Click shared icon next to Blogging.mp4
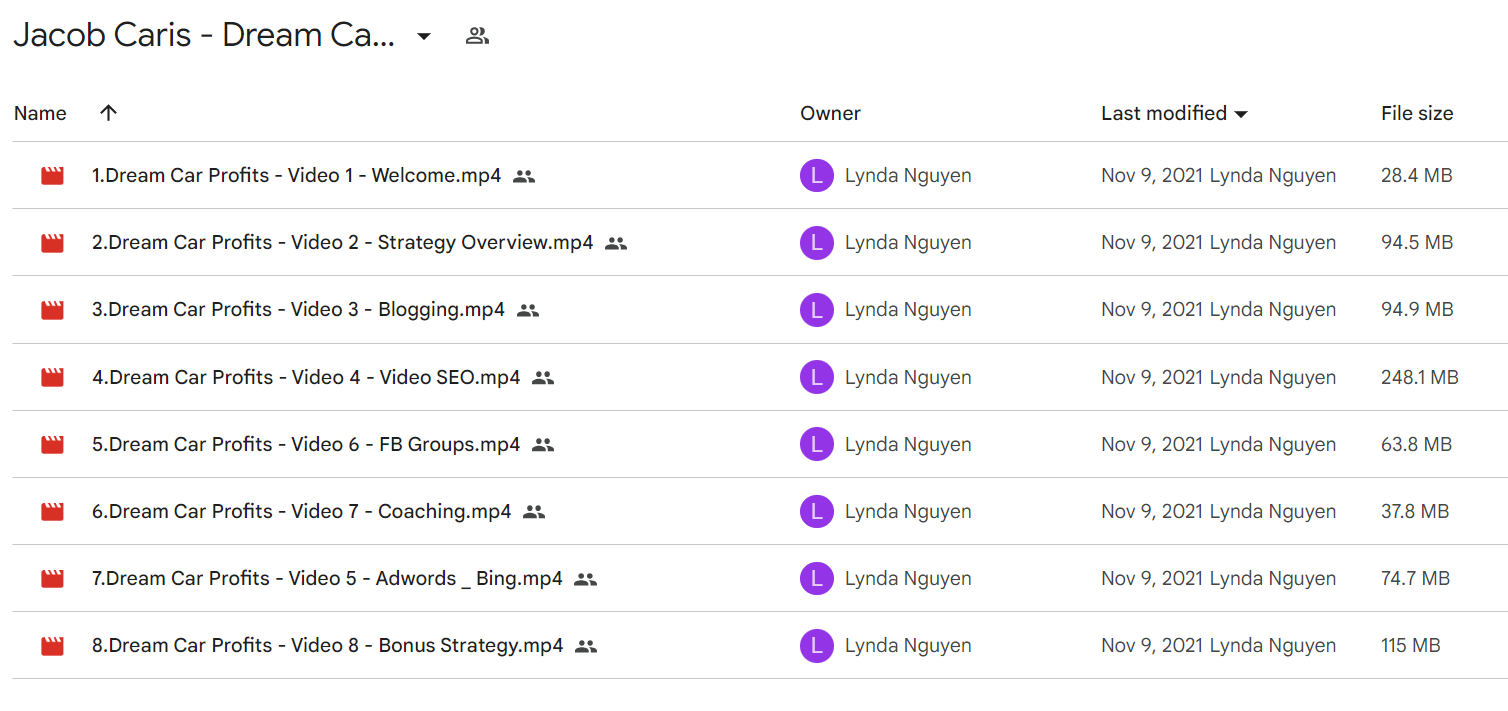The image size is (1508, 711). coord(528,310)
